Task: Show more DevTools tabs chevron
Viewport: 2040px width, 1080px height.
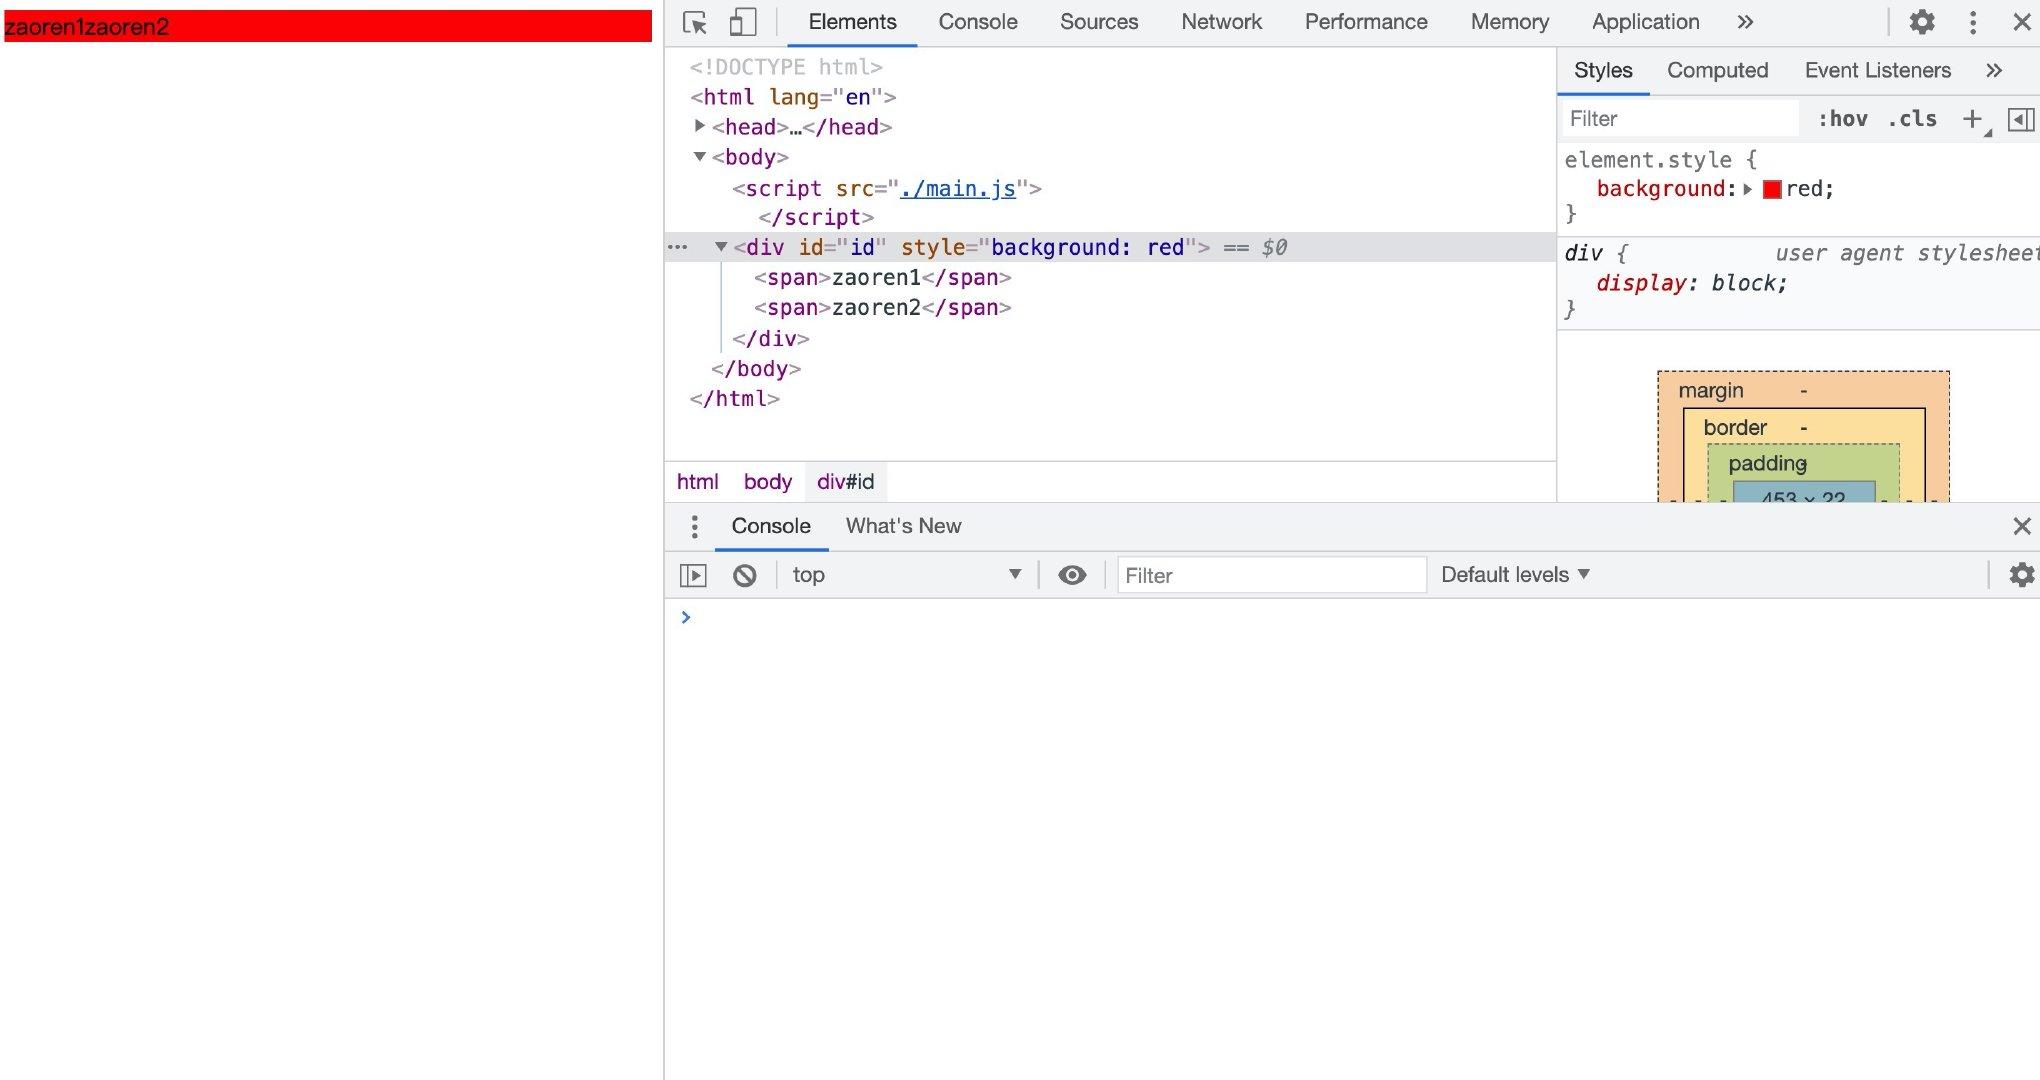Action: click(x=1745, y=22)
